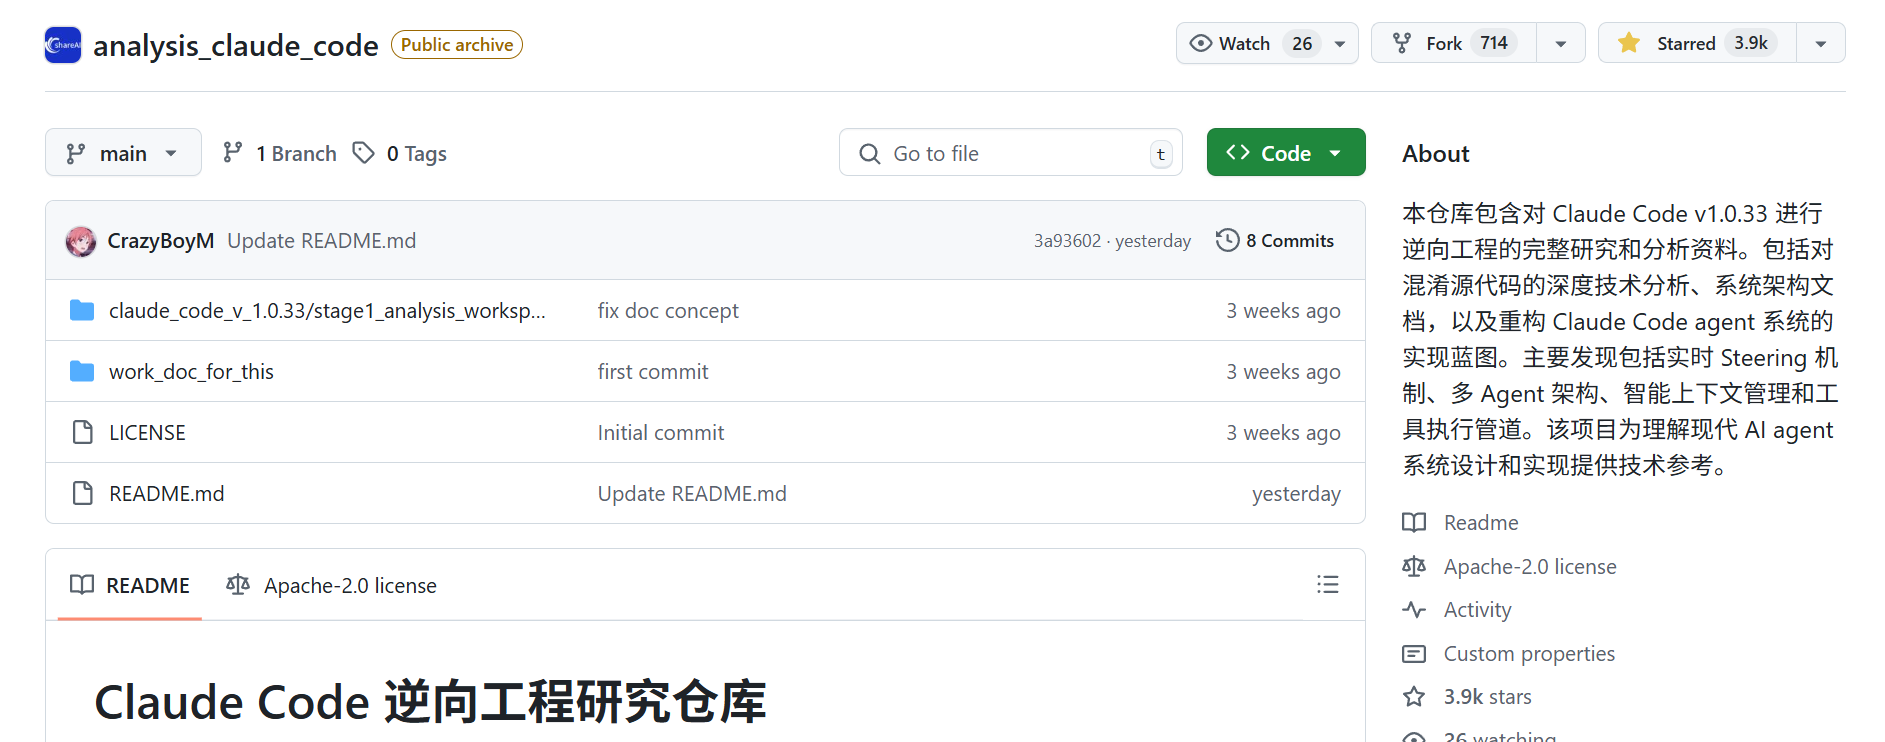Open CrazyBoyM avatar image
Screen dimensions: 1885x742
coord(81,241)
